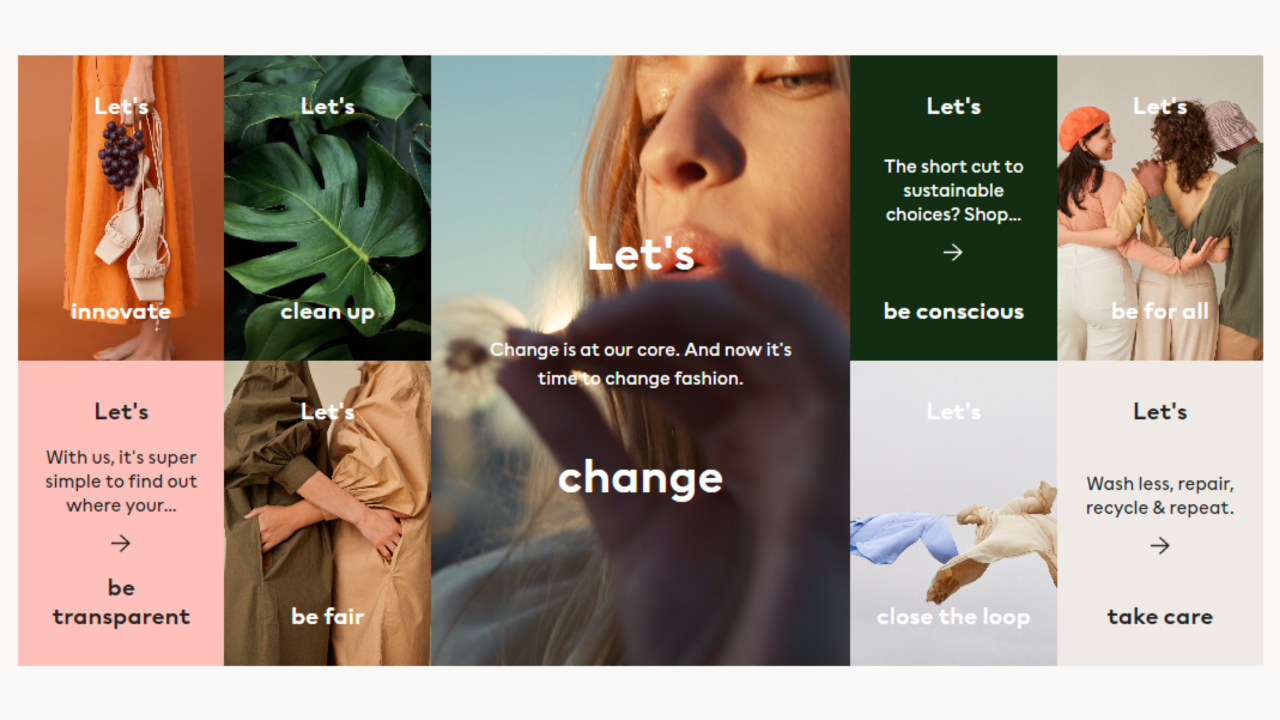Click 'Wash less, repair, recycle & repeat' text
Viewport: 1280px width, 720px height.
click(x=1160, y=495)
